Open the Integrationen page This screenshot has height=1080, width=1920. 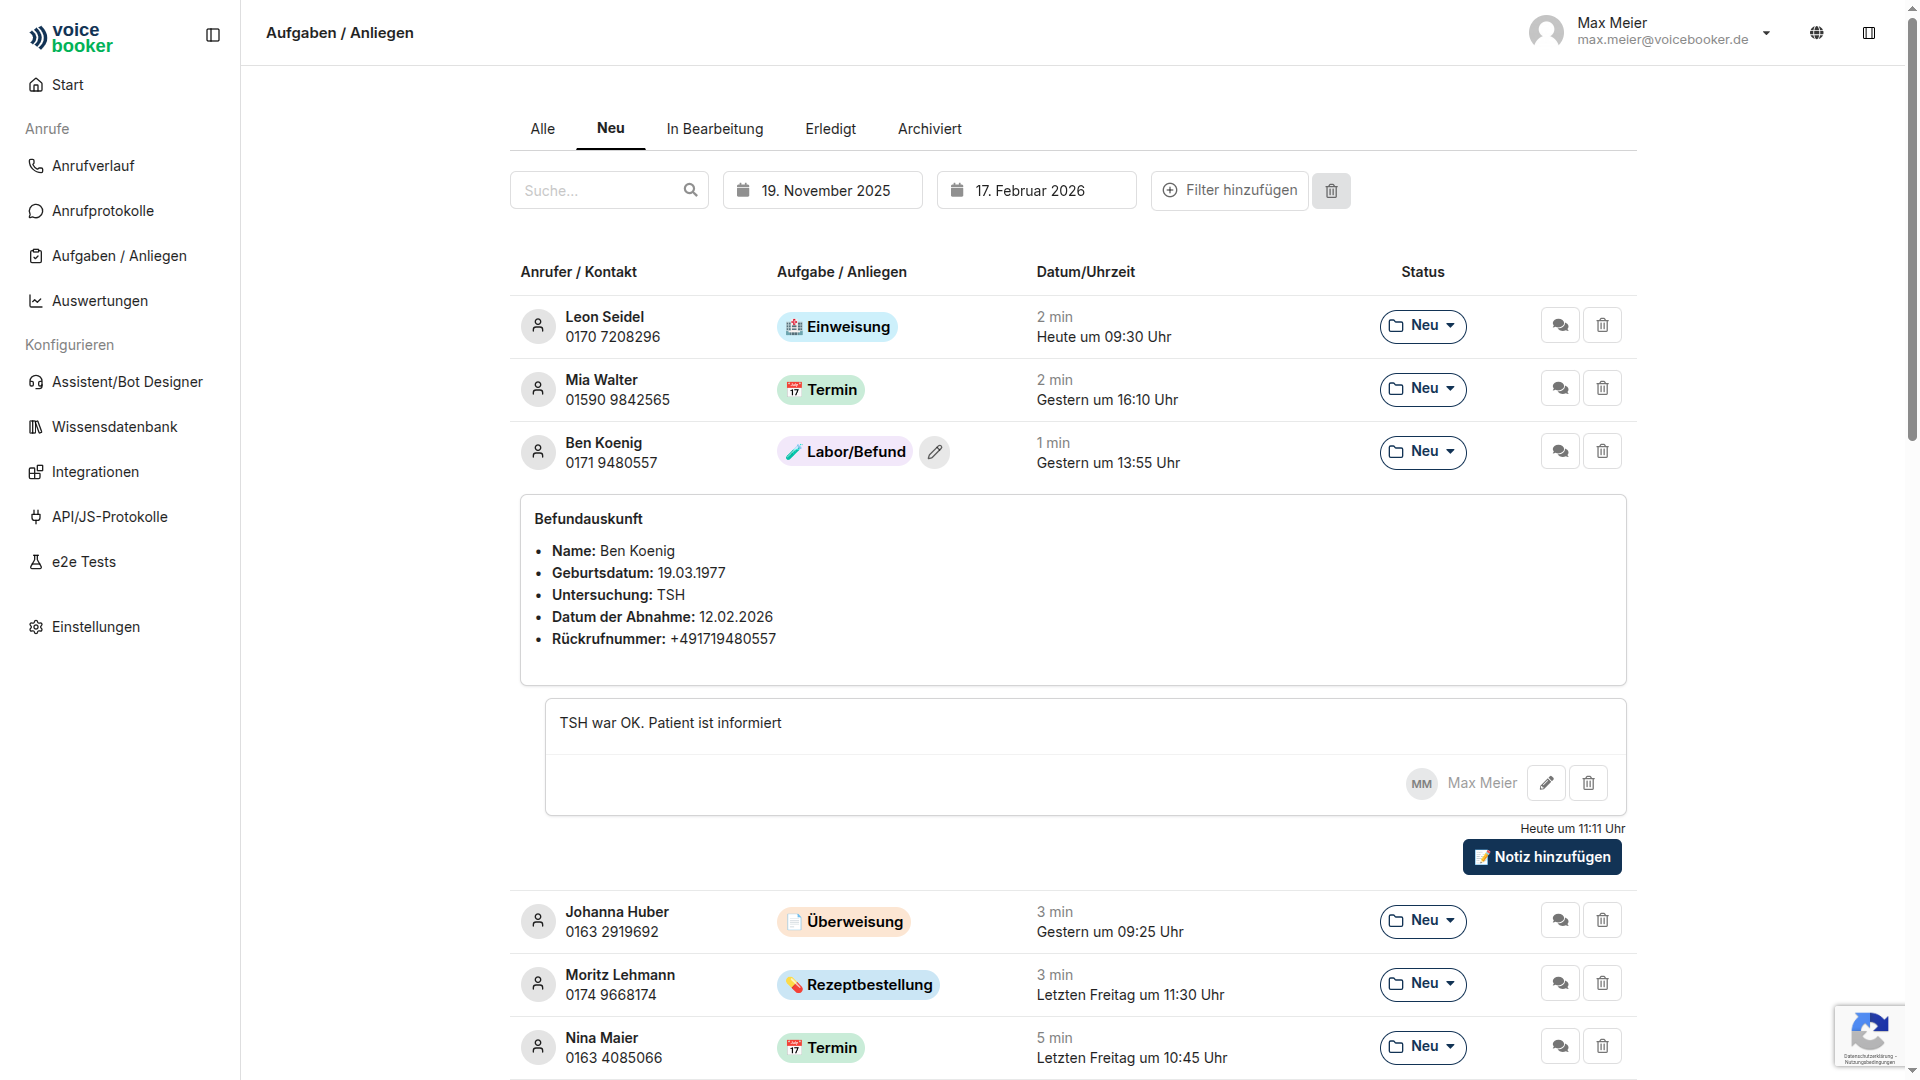(95, 472)
